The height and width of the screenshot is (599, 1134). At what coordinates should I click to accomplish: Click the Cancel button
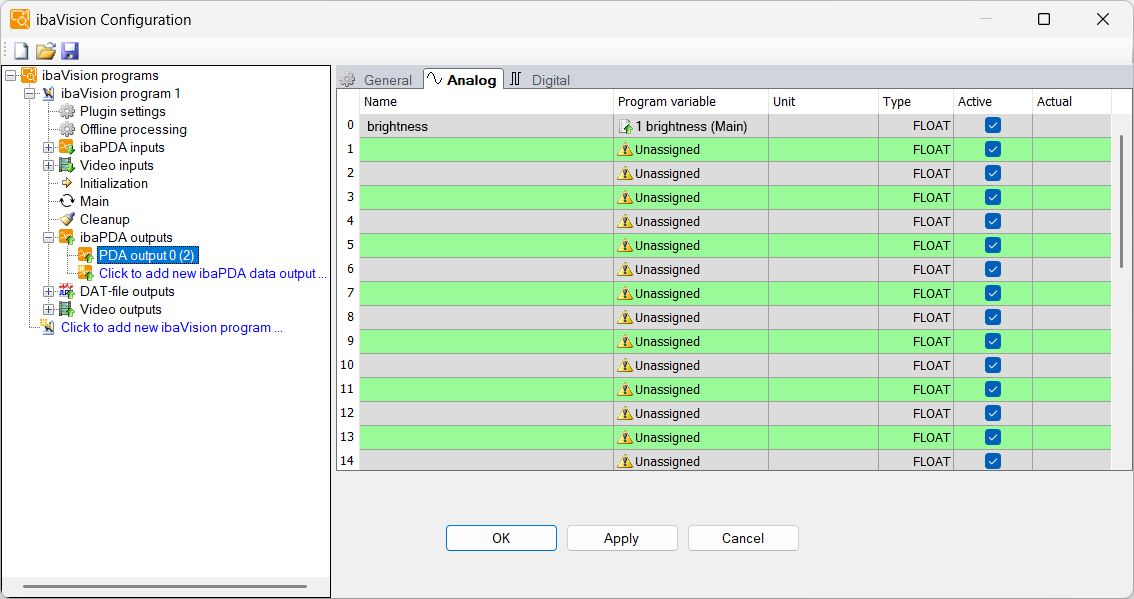pyautogui.click(x=743, y=538)
